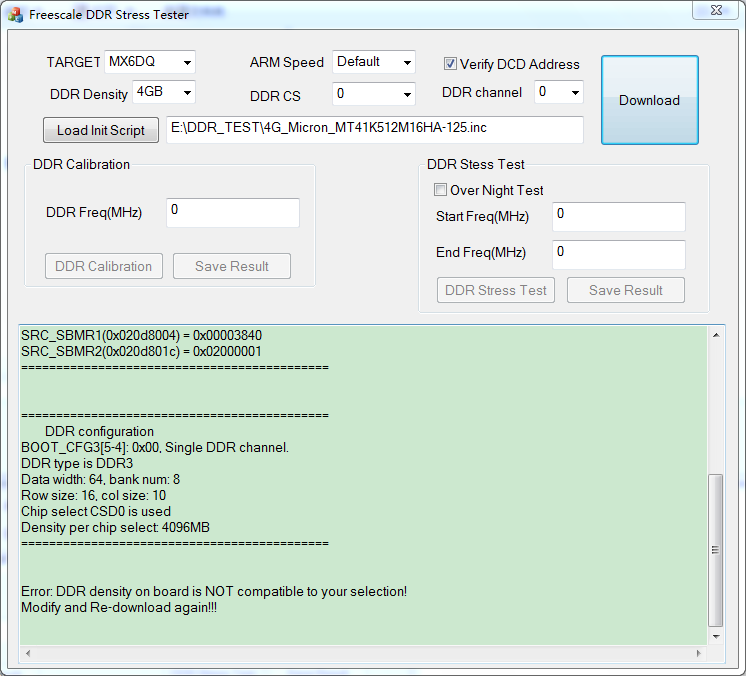The height and width of the screenshot is (676, 746).
Task: Enable the Over Night Test checkbox
Action: pos(440,190)
